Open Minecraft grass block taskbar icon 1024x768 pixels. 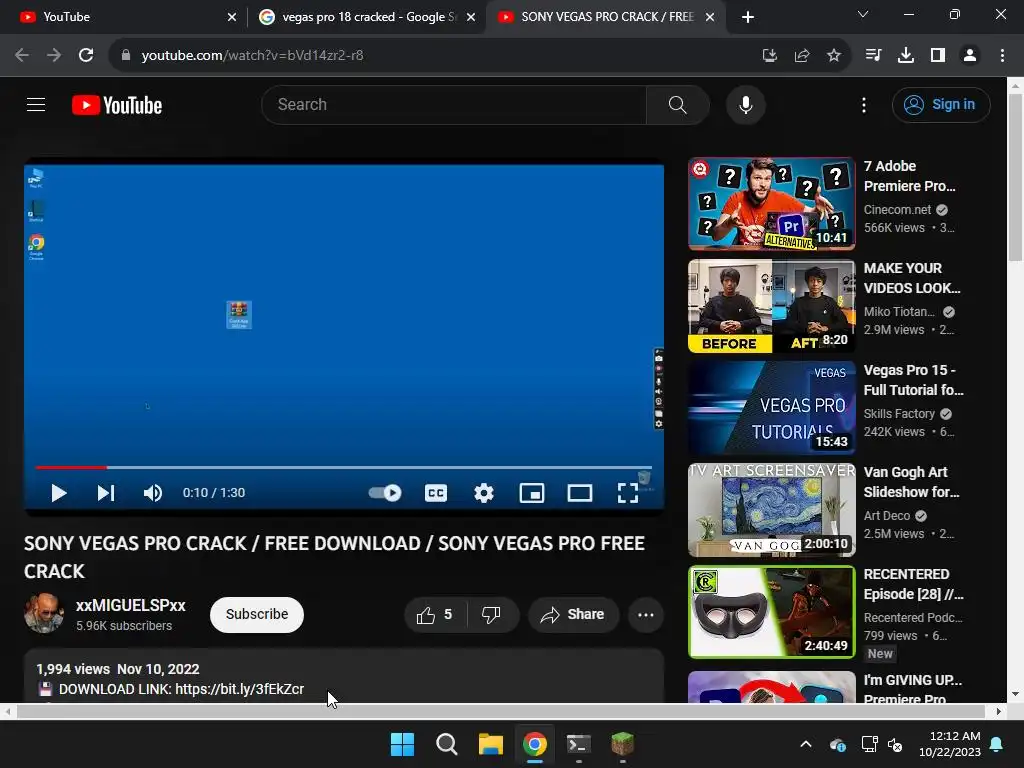coord(622,744)
